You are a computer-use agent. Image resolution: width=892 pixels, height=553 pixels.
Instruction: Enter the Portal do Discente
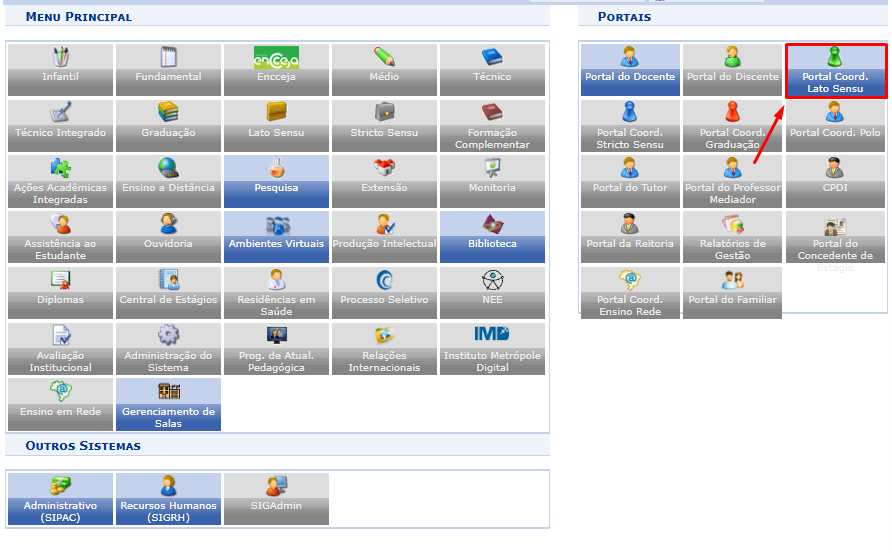pos(733,69)
